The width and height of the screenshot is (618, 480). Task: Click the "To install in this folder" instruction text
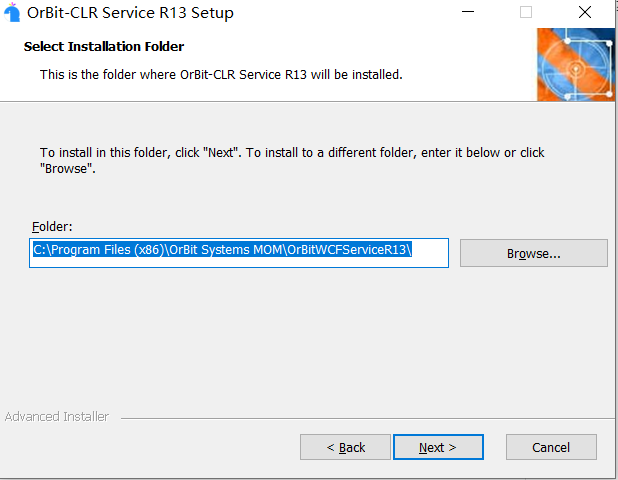[x=292, y=160]
